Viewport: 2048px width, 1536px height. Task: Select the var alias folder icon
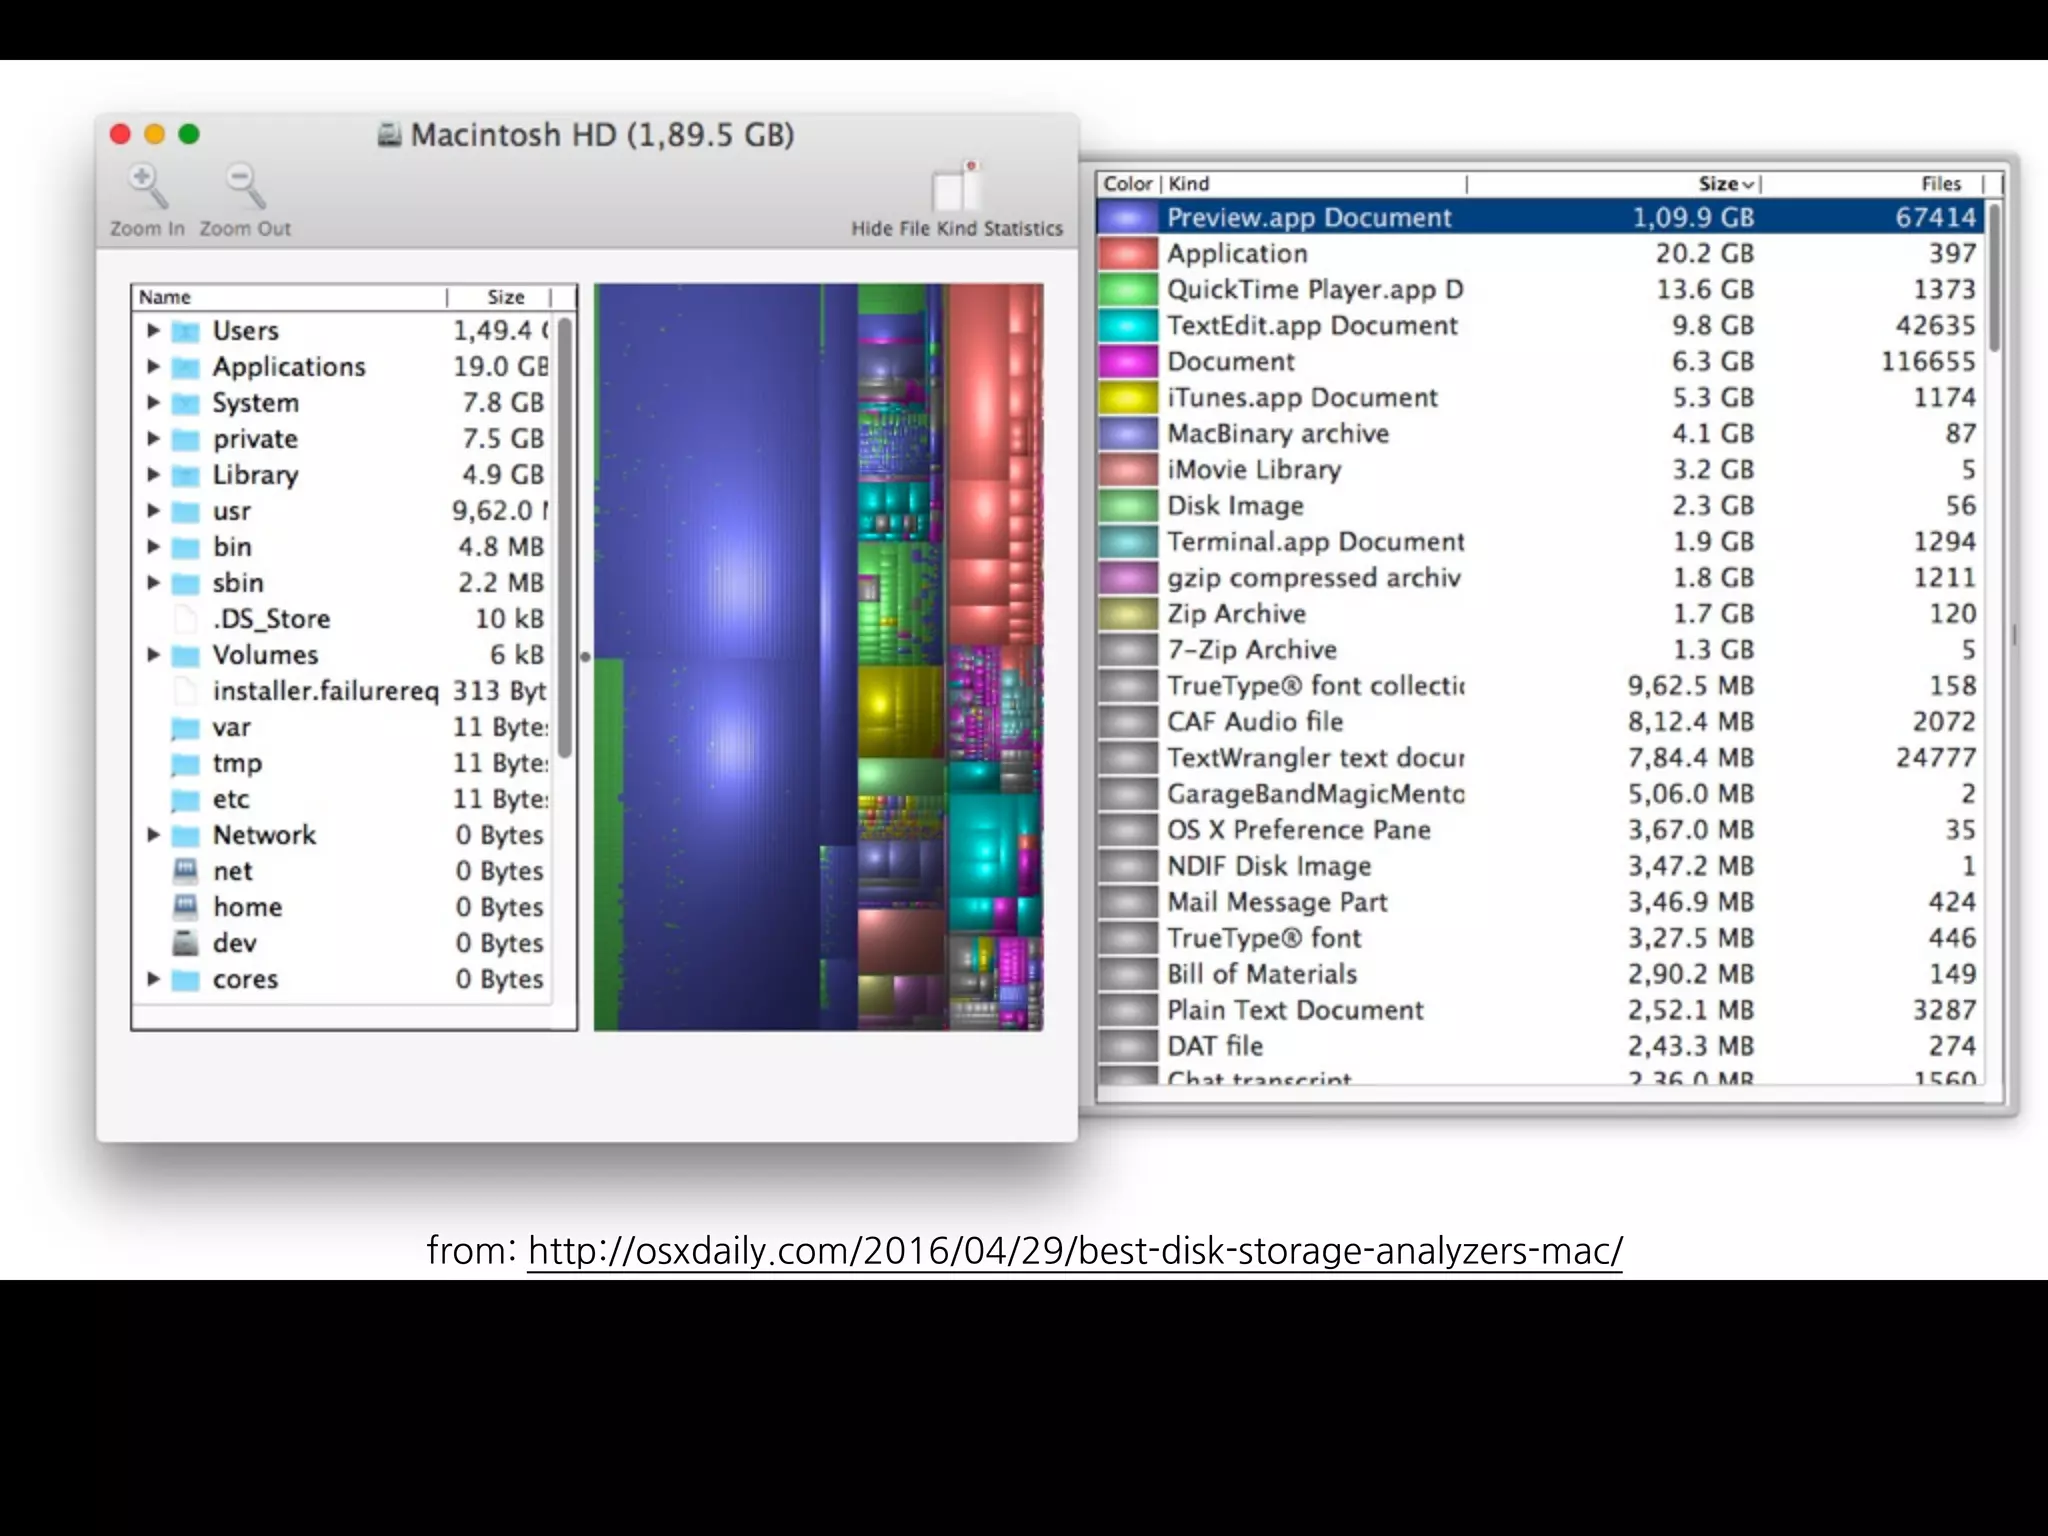[185, 727]
